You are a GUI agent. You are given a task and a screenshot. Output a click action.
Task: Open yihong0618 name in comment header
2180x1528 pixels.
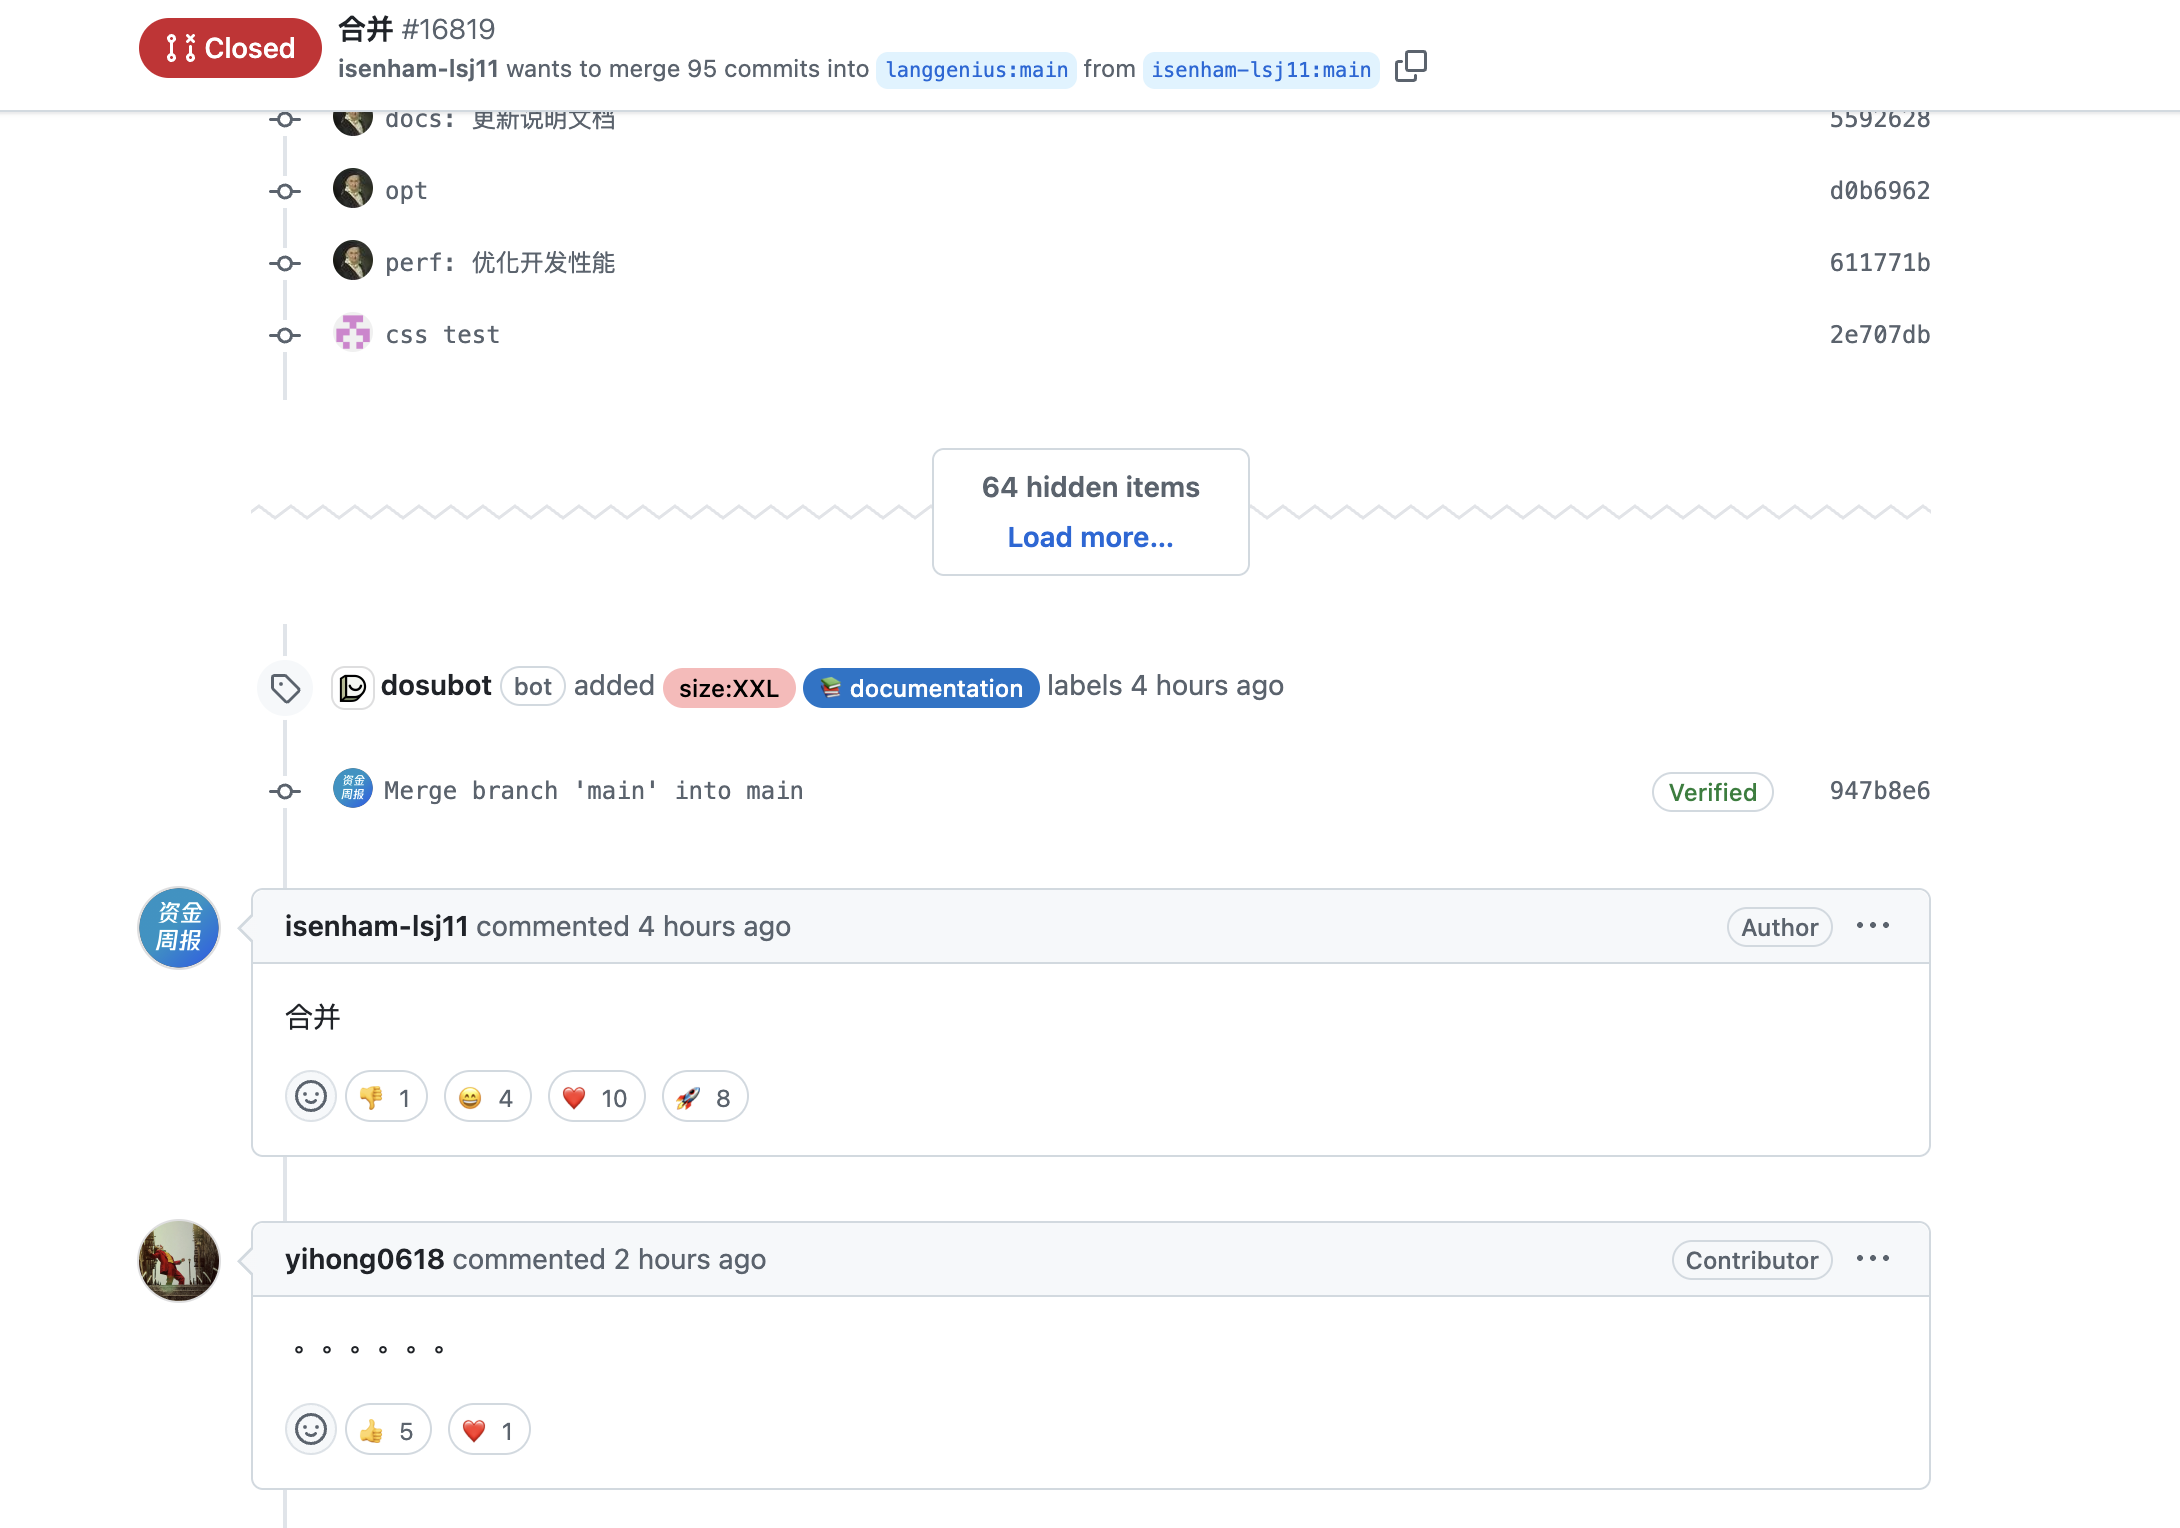pyautogui.click(x=365, y=1259)
